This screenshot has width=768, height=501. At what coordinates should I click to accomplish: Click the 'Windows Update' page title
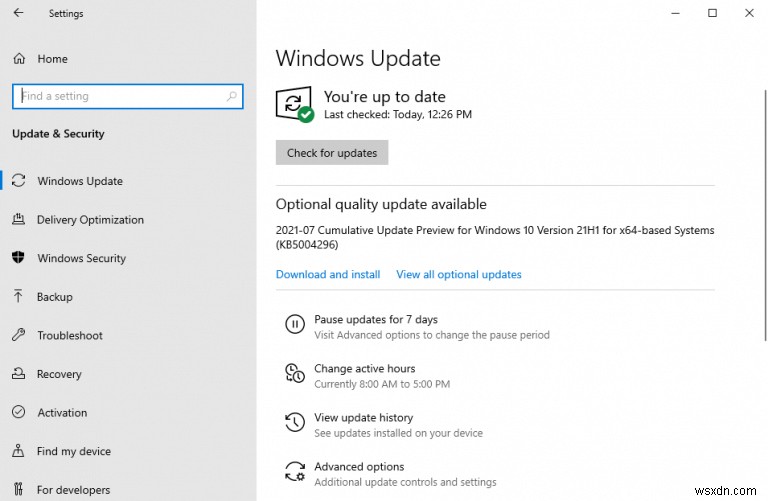click(x=358, y=58)
